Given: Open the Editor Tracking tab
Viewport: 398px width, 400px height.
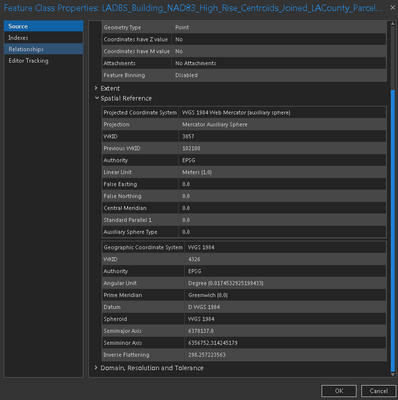Looking at the screenshot, I should point(43,61).
